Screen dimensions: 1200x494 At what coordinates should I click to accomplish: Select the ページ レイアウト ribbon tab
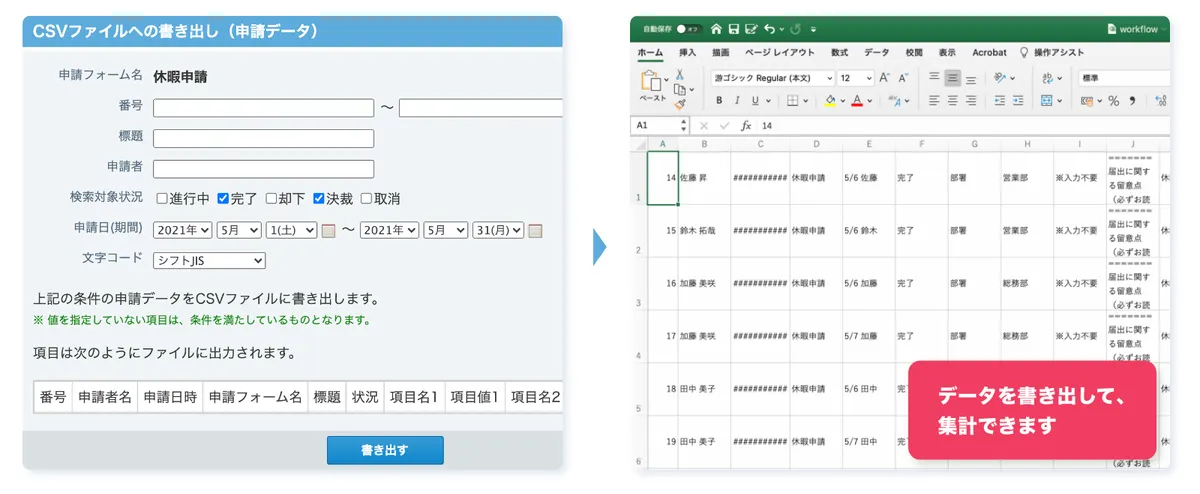tap(780, 52)
